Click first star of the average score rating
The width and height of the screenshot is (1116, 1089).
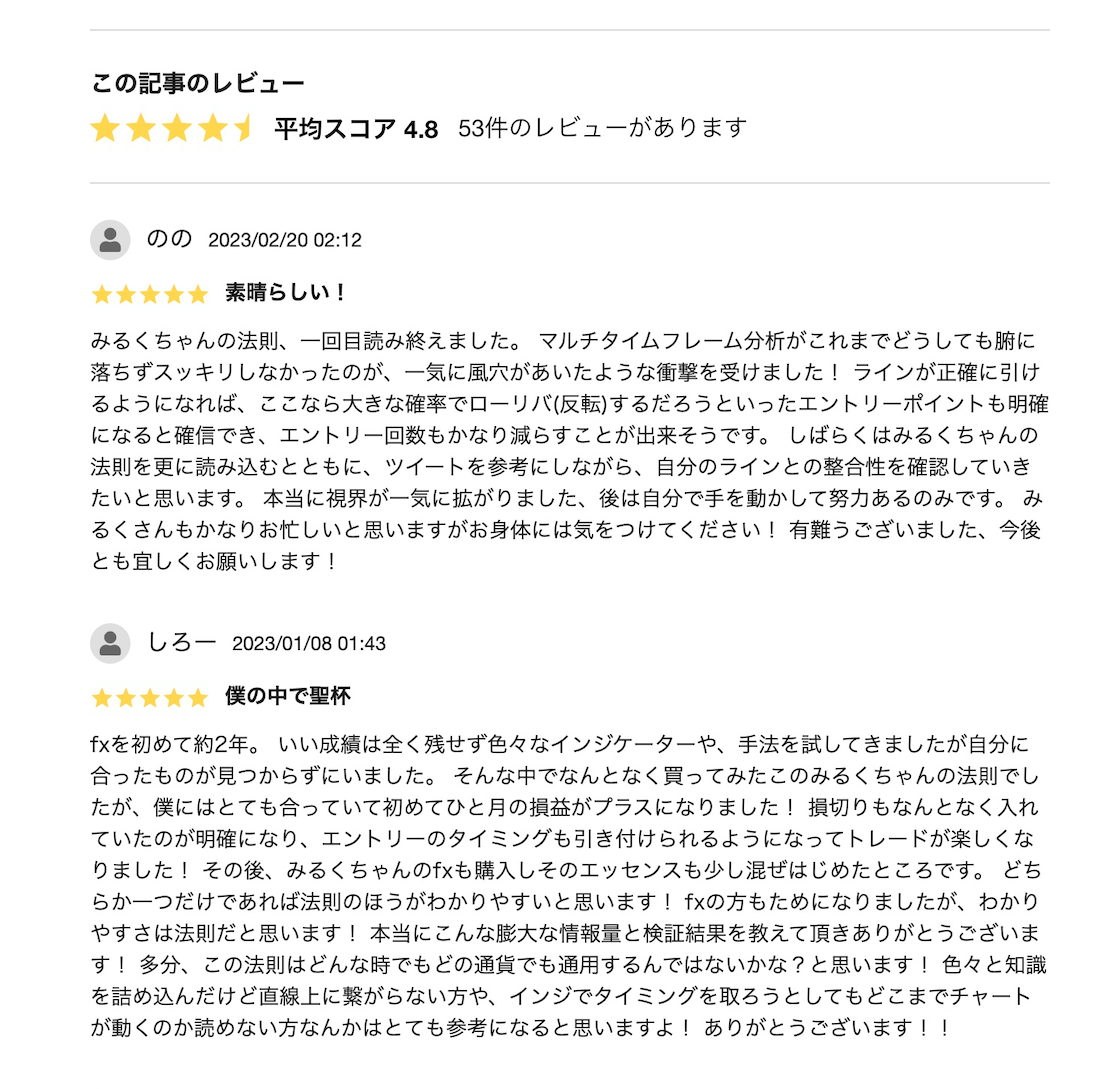(104, 129)
